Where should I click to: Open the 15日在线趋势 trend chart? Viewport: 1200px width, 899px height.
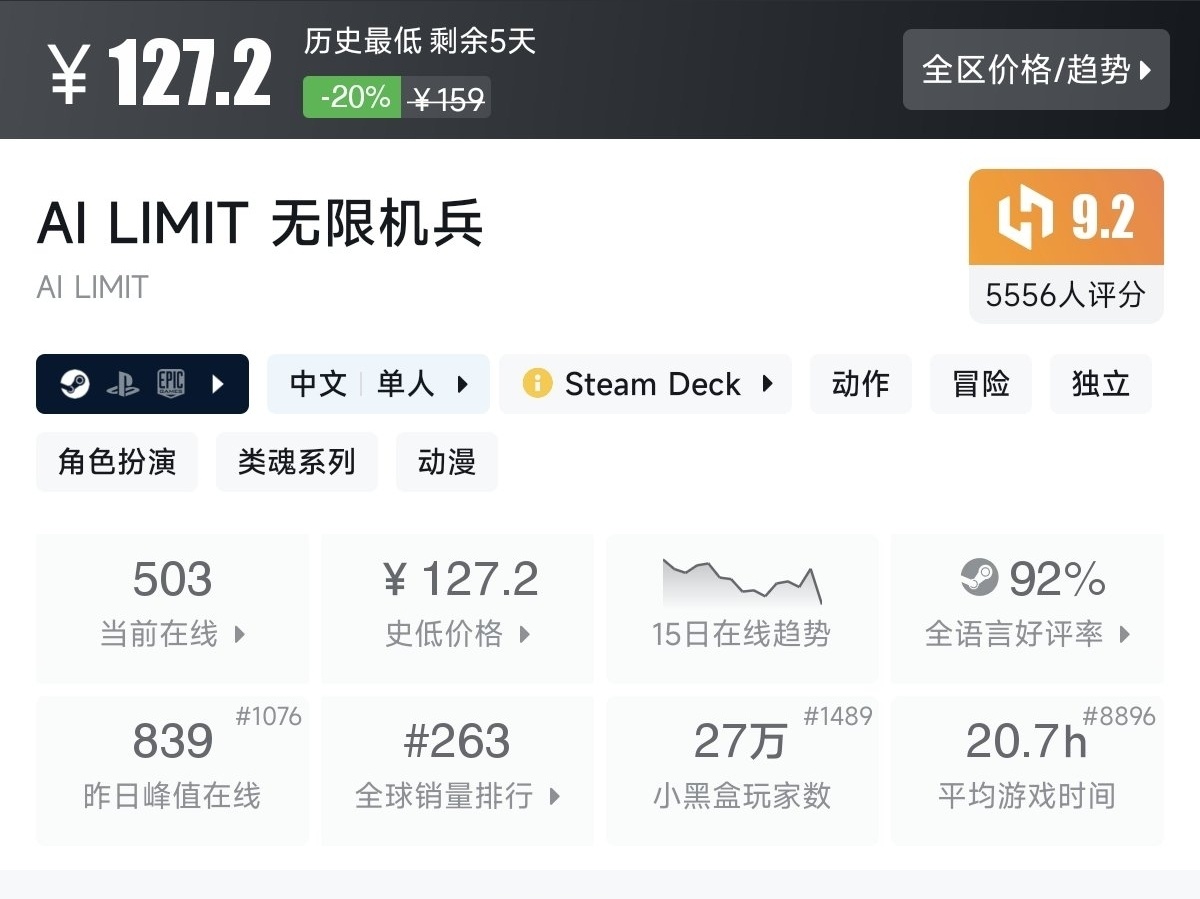[742, 609]
